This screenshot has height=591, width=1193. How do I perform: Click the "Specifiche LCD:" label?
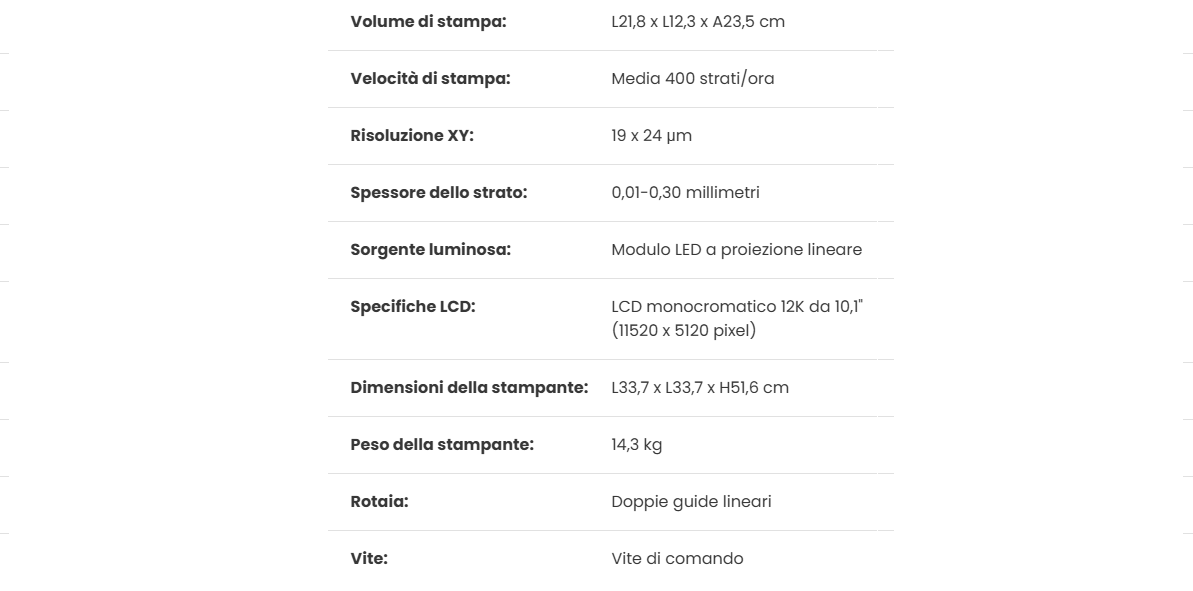412,307
